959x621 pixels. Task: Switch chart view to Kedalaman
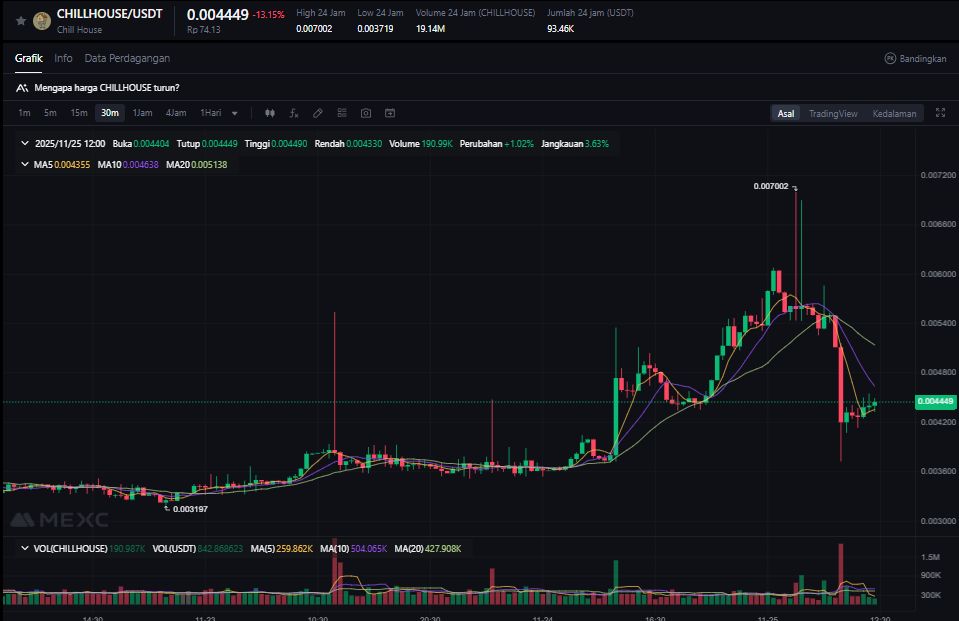893,114
